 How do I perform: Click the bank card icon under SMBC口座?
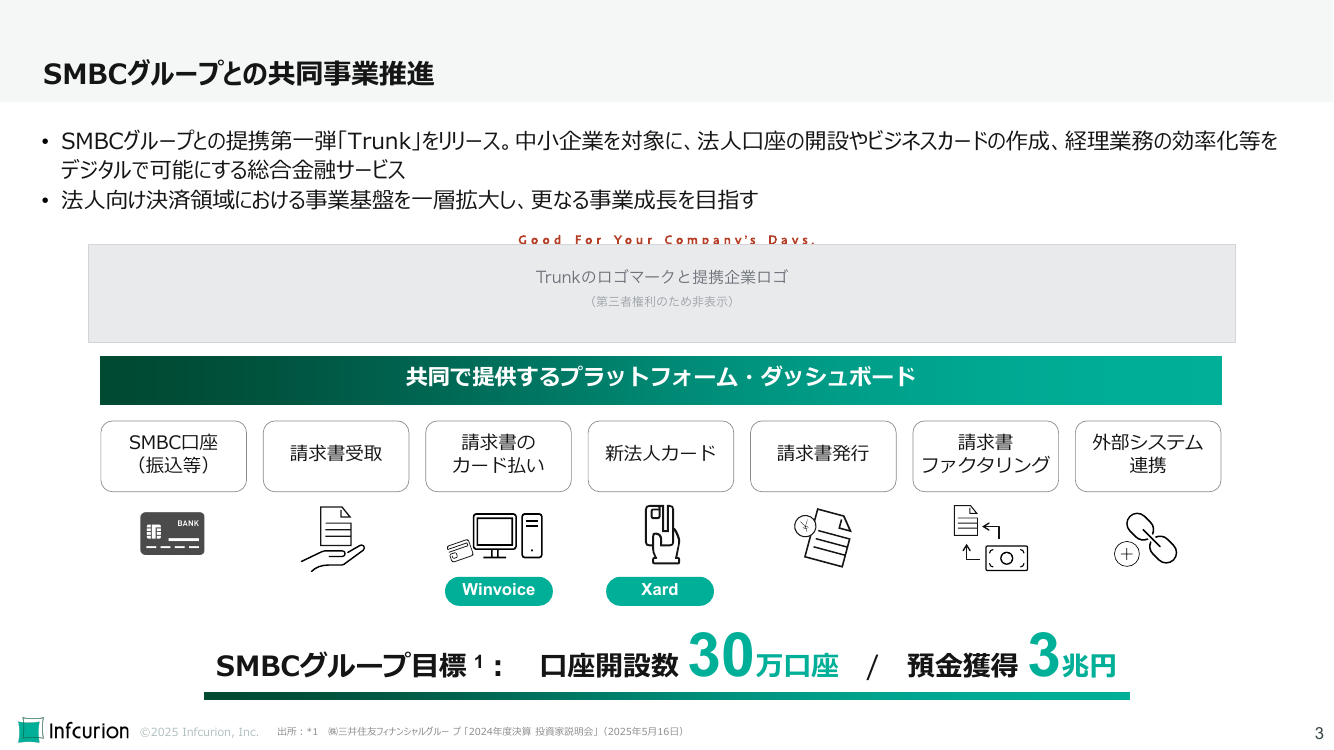click(x=172, y=534)
